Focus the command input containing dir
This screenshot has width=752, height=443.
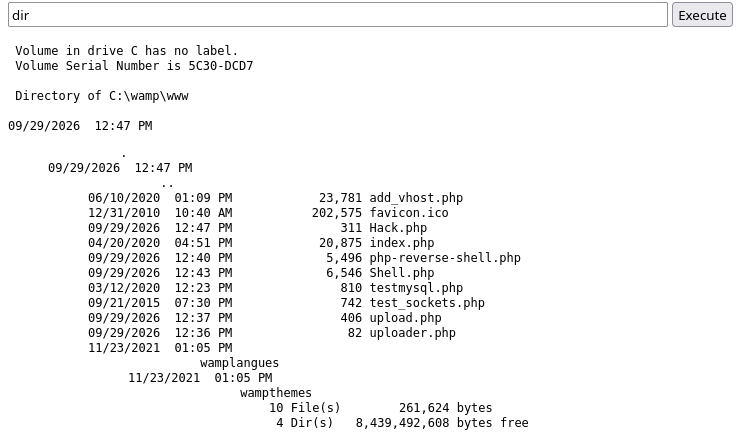click(x=338, y=15)
